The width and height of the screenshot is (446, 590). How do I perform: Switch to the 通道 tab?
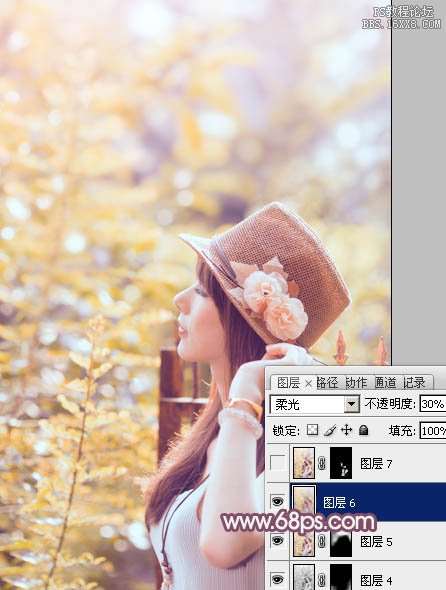point(385,383)
